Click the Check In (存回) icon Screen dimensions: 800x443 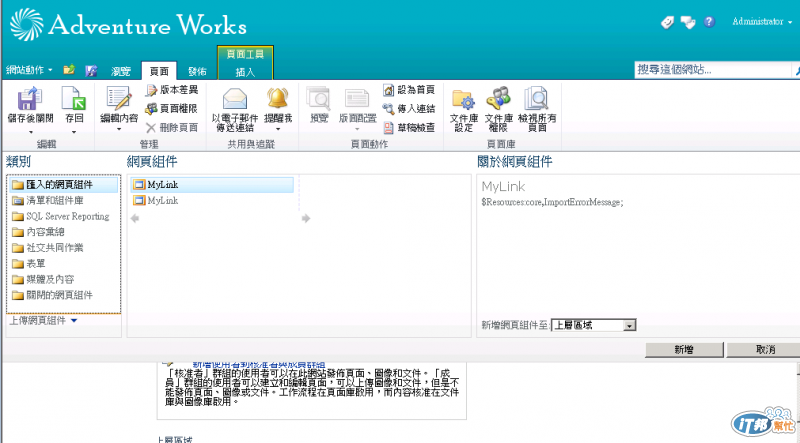click(74, 98)
